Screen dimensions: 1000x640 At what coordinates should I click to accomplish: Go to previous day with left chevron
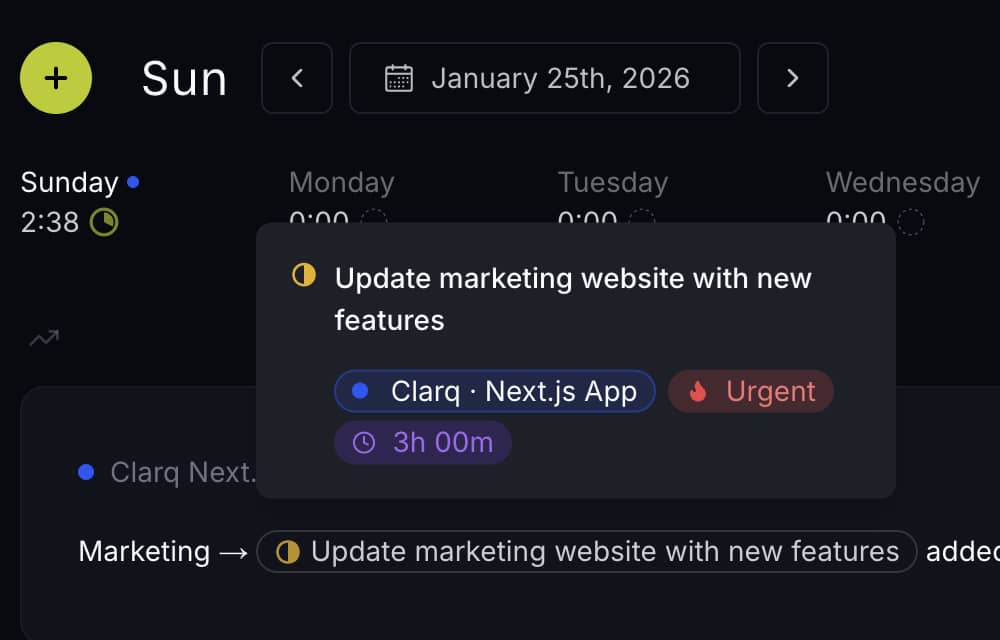click(297, 78)
